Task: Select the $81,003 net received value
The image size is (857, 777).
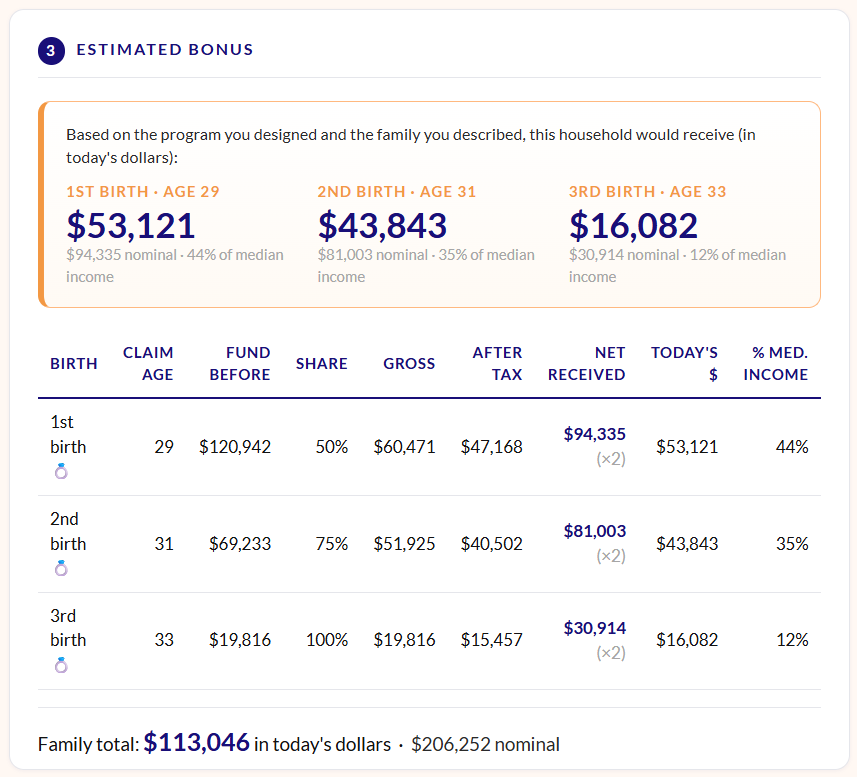Action: 595,531
